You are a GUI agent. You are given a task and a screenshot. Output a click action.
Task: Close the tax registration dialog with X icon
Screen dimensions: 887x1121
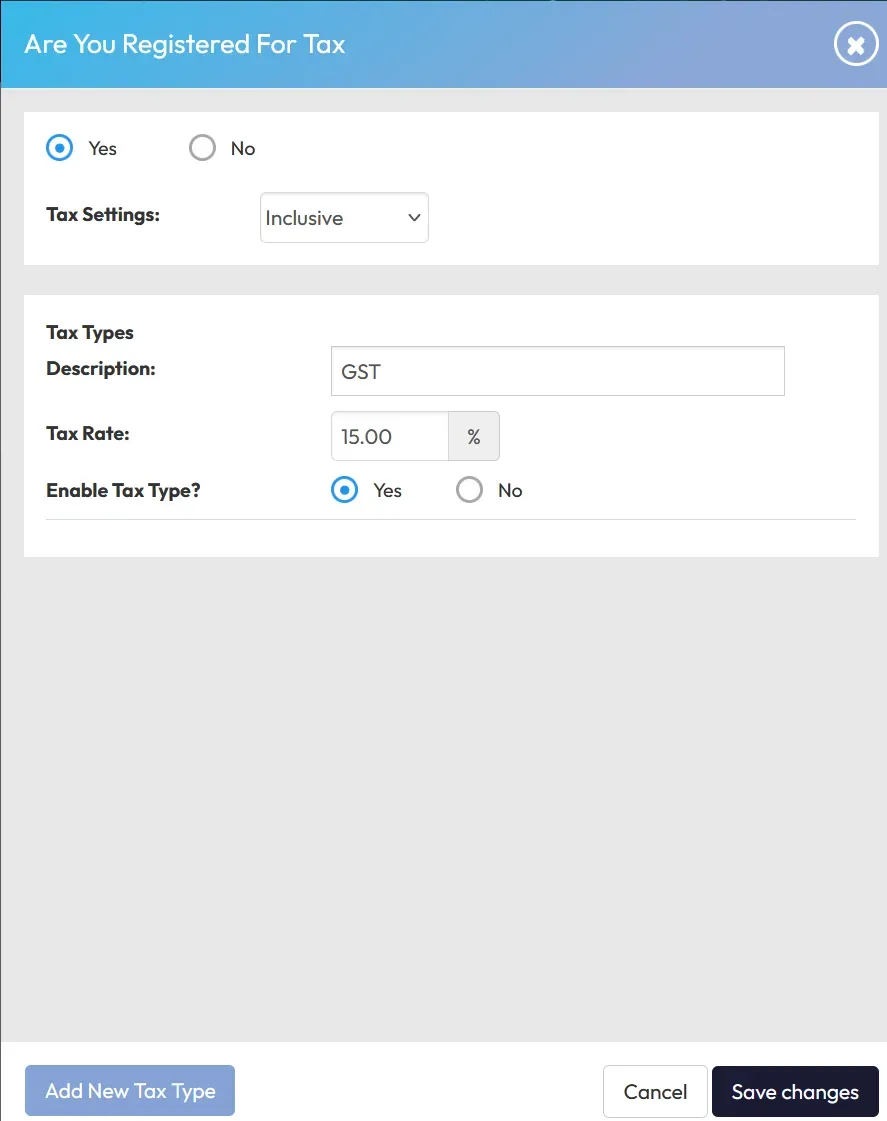tap(855, 45)
